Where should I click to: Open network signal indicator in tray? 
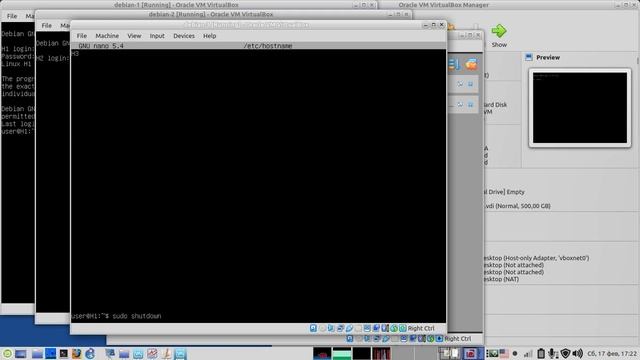(528, 353)
